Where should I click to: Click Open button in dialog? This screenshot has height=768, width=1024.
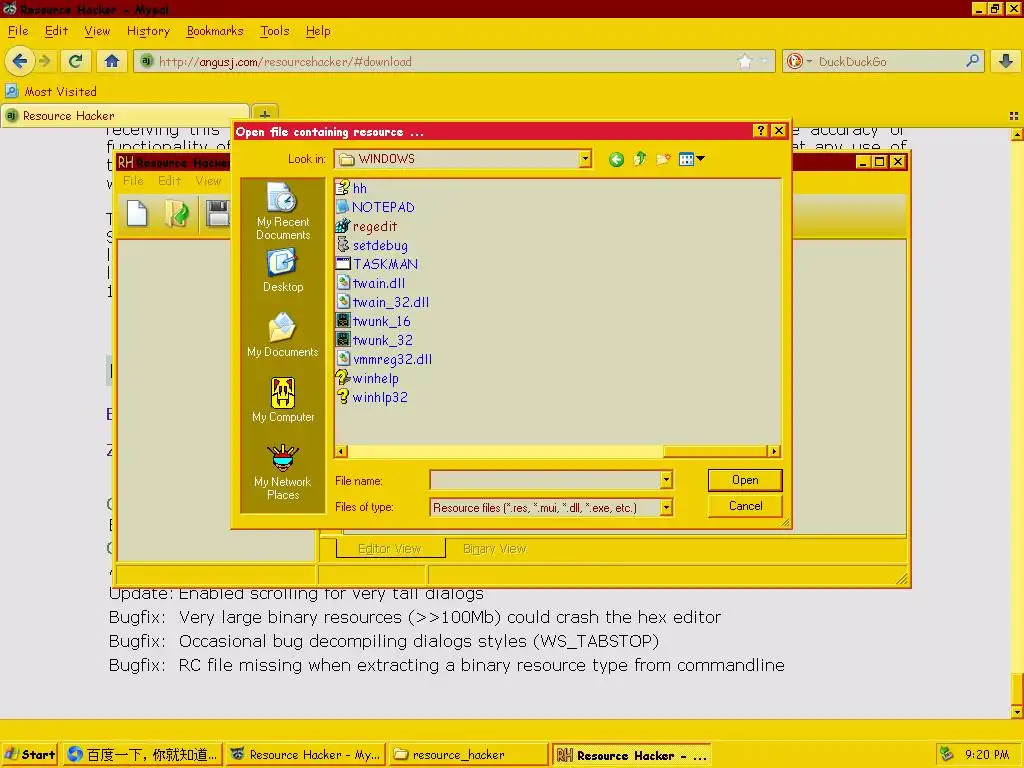744,480
